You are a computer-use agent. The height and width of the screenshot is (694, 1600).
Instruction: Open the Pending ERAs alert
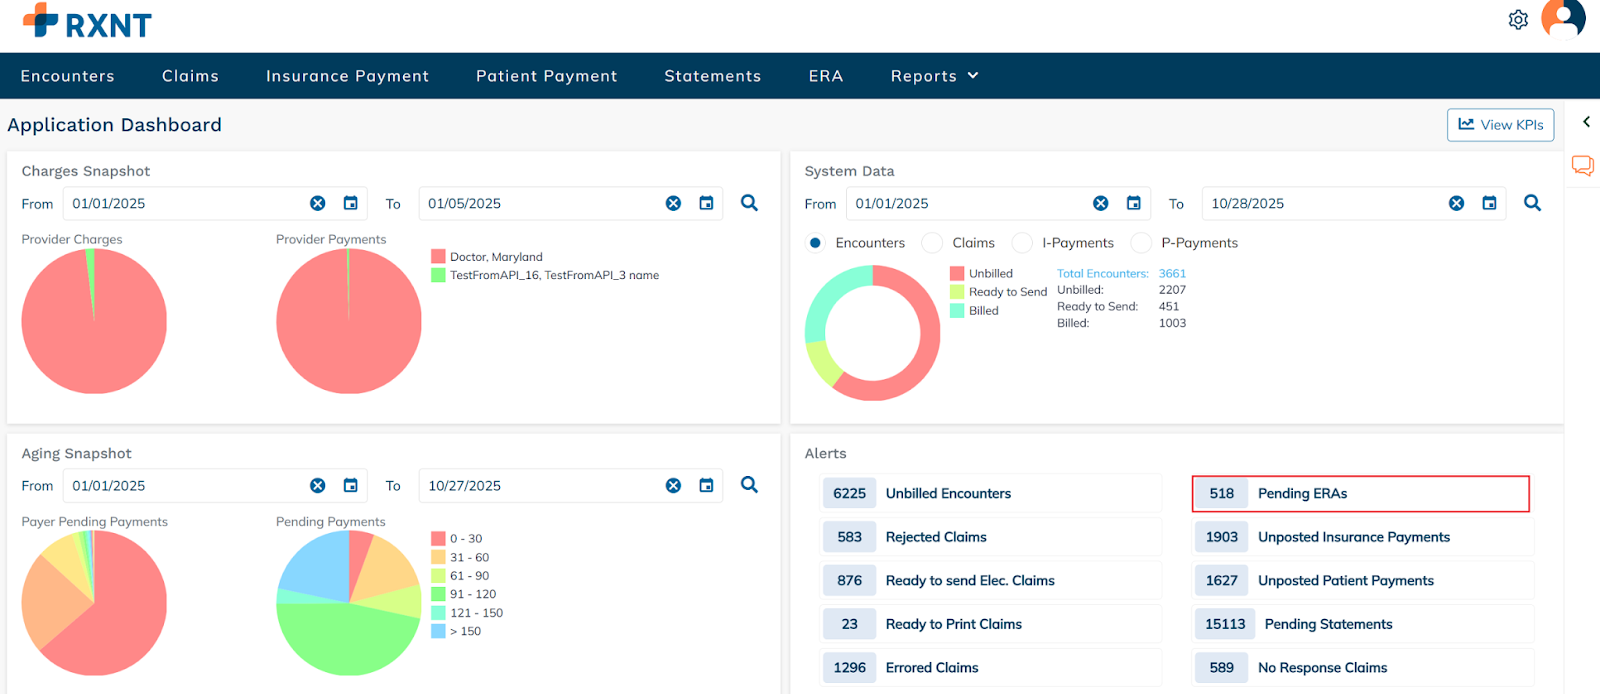[1360, 494]
